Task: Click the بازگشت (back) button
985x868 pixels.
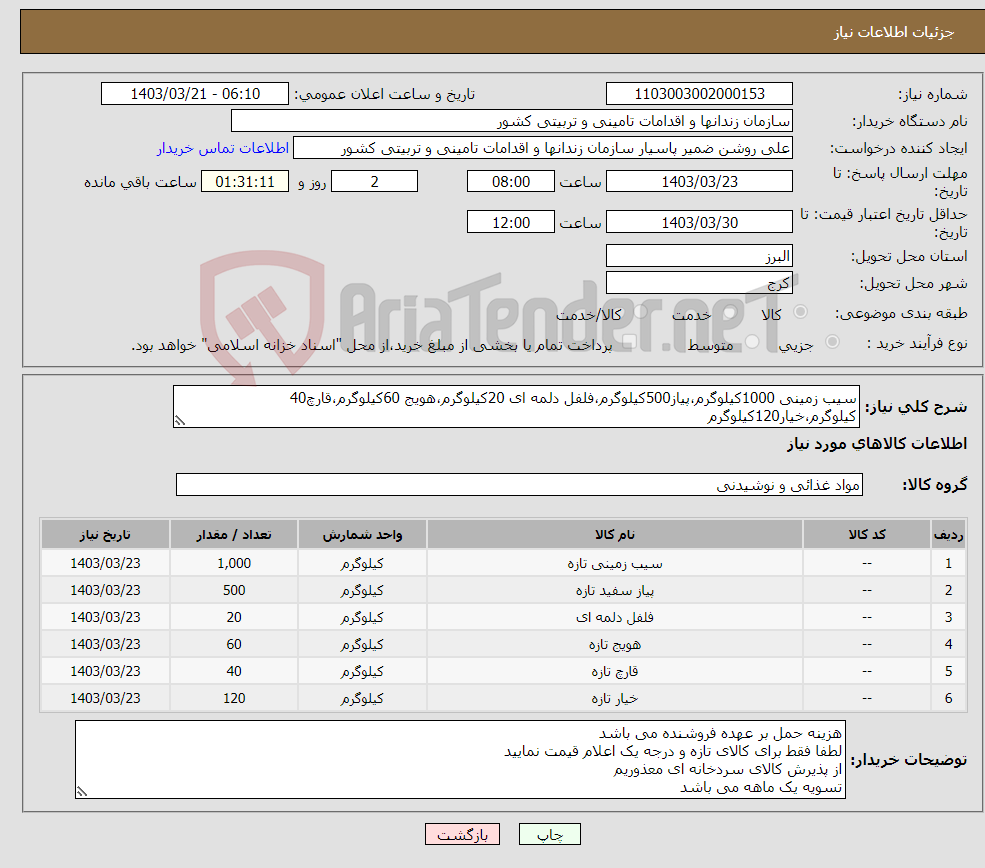Action: click(x=462, y=834)
